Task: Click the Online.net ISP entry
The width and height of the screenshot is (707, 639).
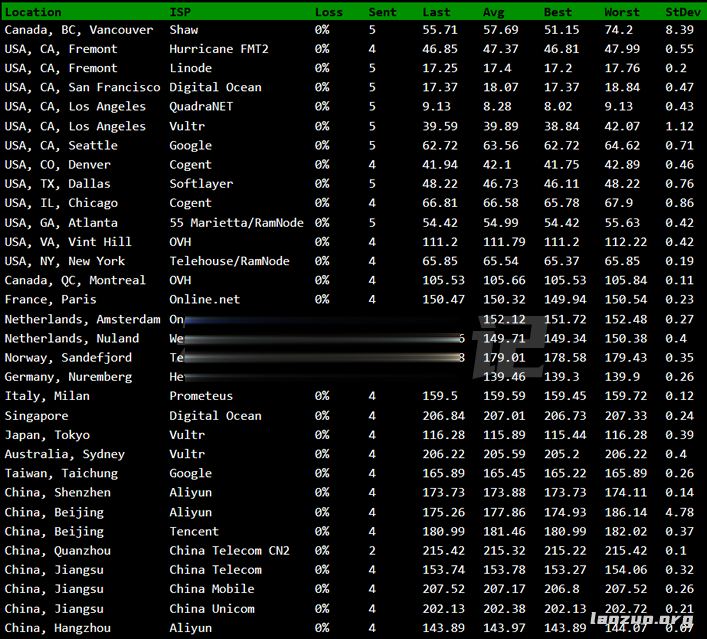Action: [x=205, y=299]
